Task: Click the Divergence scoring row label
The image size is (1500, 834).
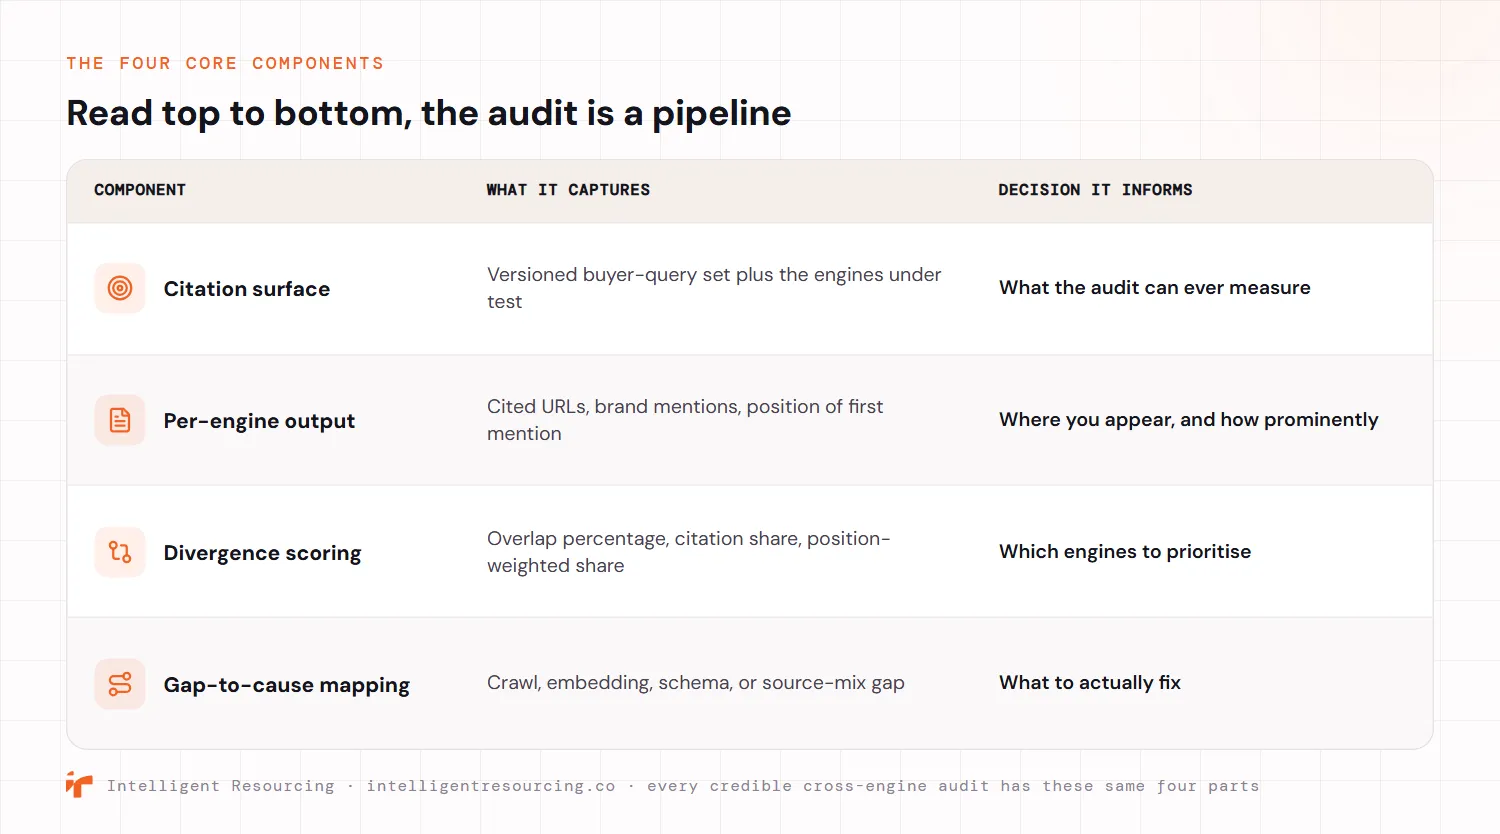Action: [x=262, y=553]
